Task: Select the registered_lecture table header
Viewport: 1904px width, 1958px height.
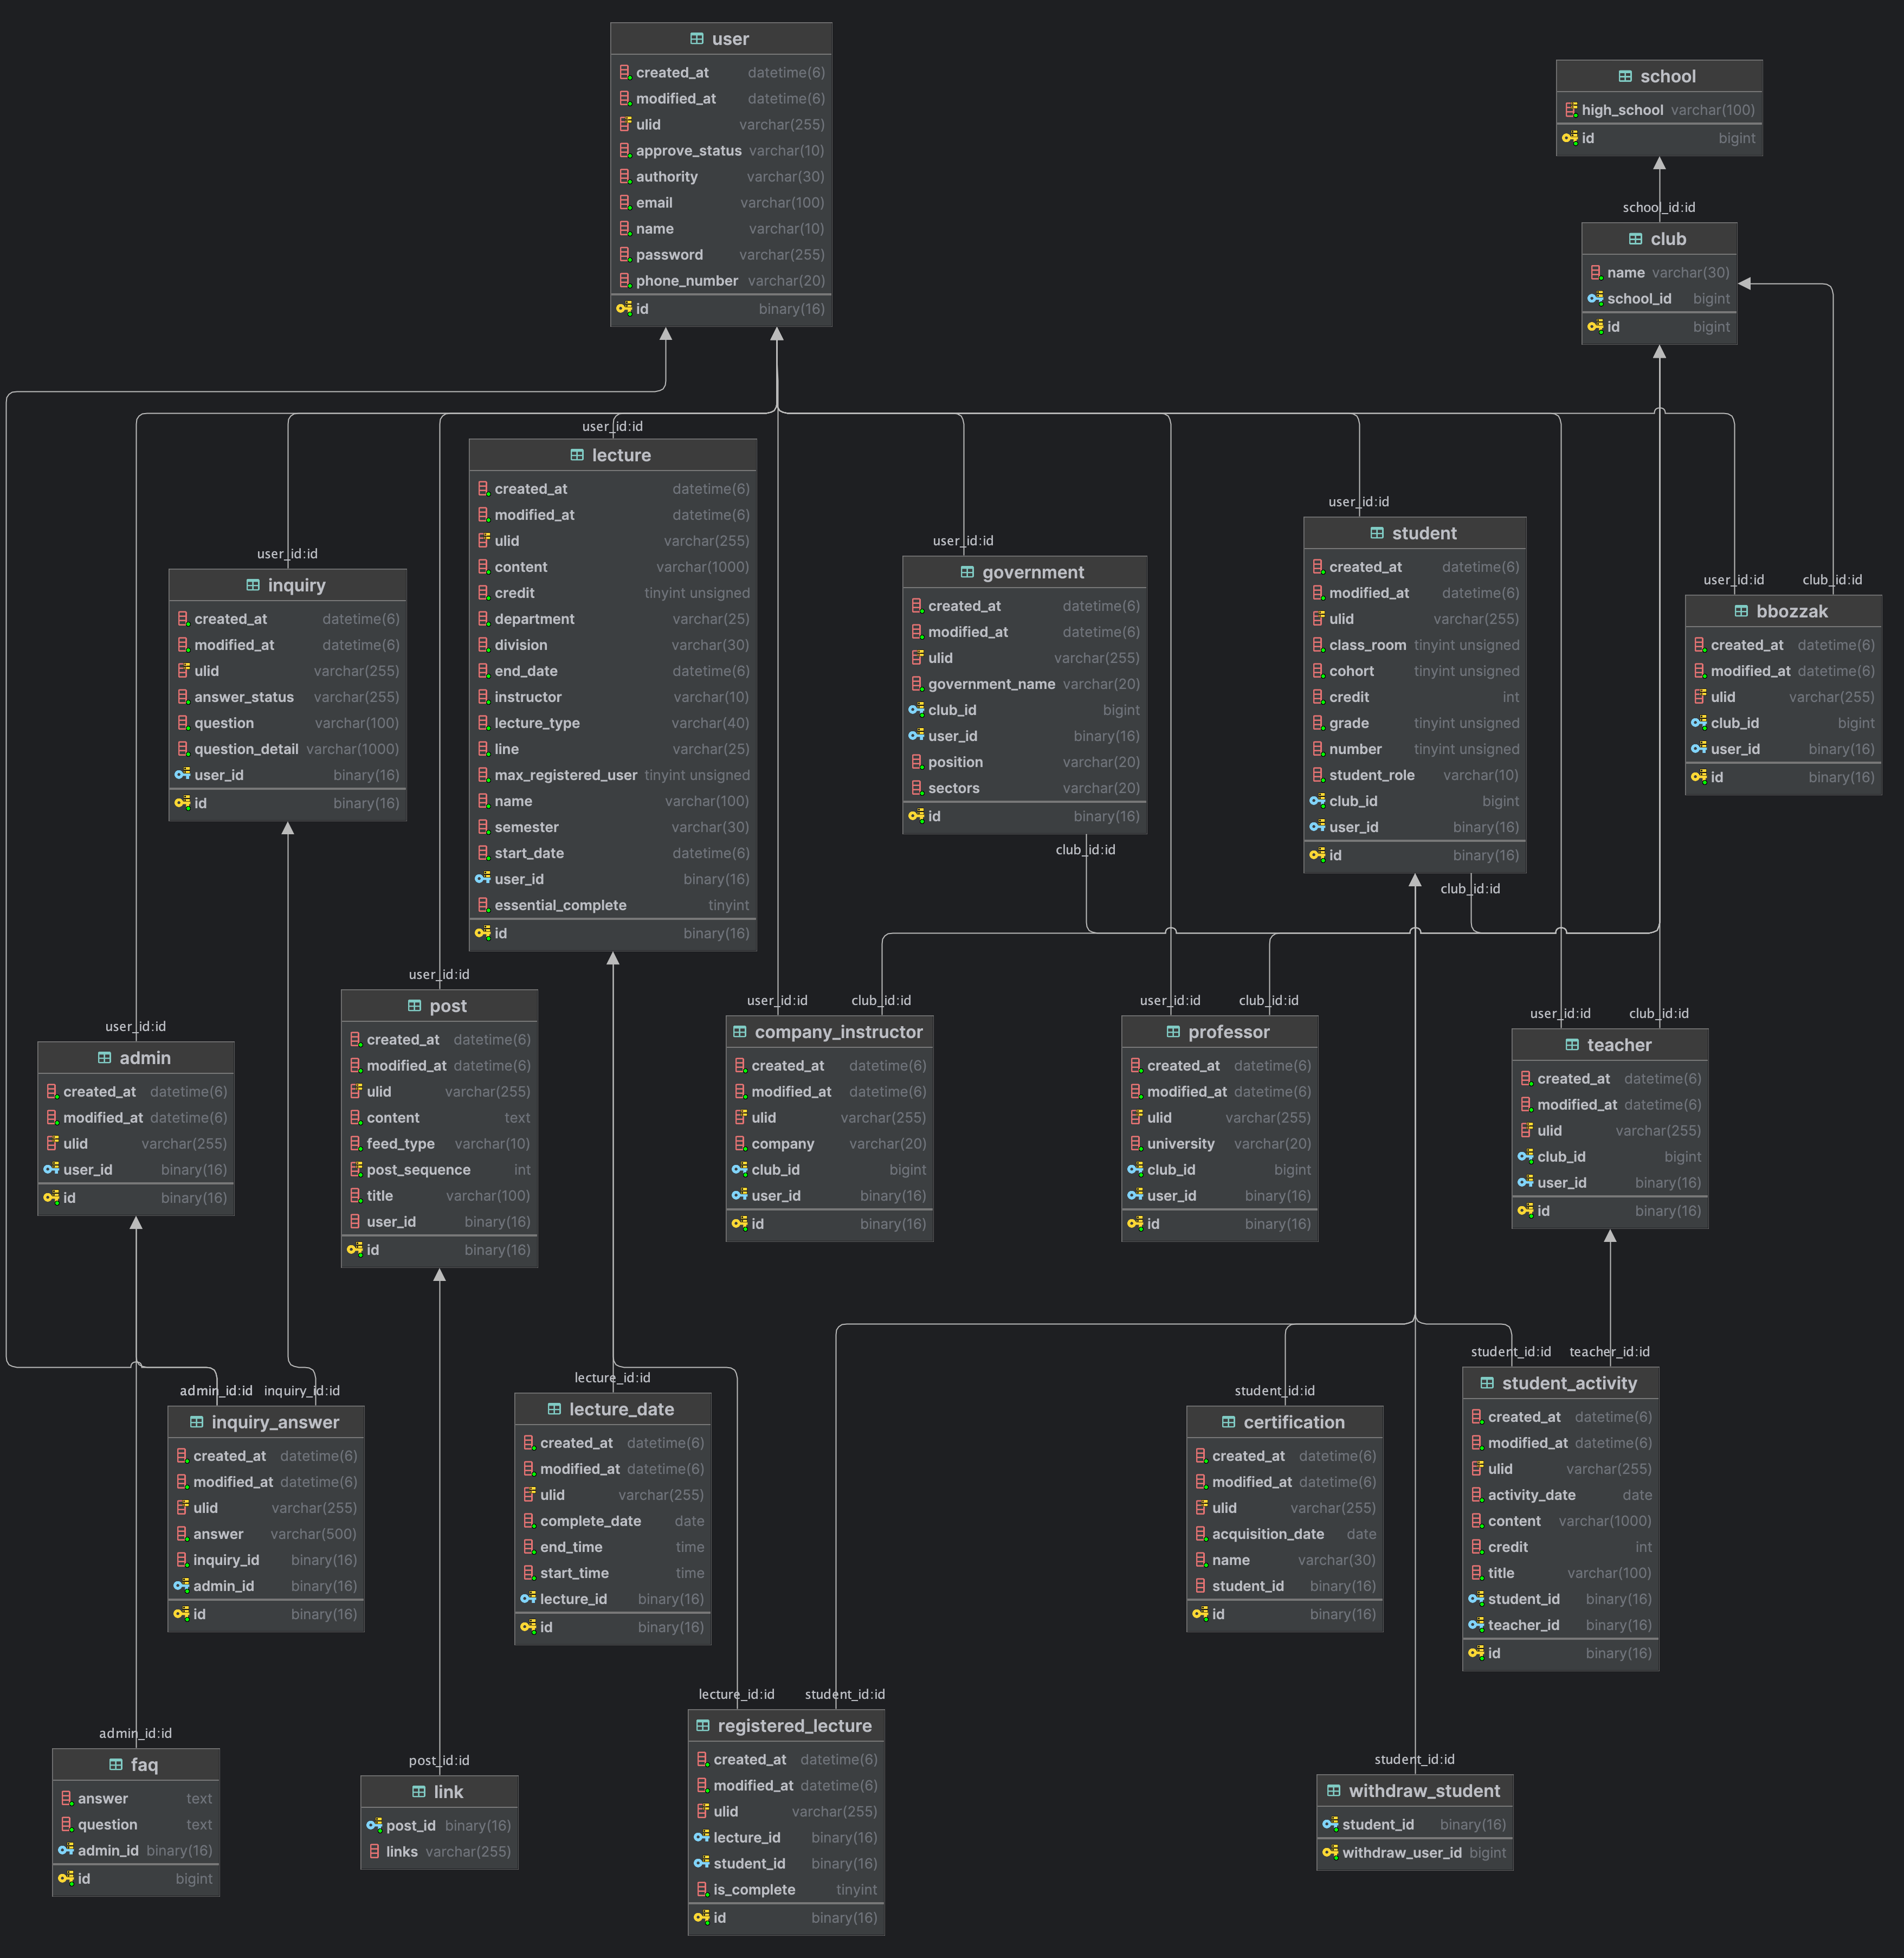Action: pyautogui.click(x=794, y=1725)
